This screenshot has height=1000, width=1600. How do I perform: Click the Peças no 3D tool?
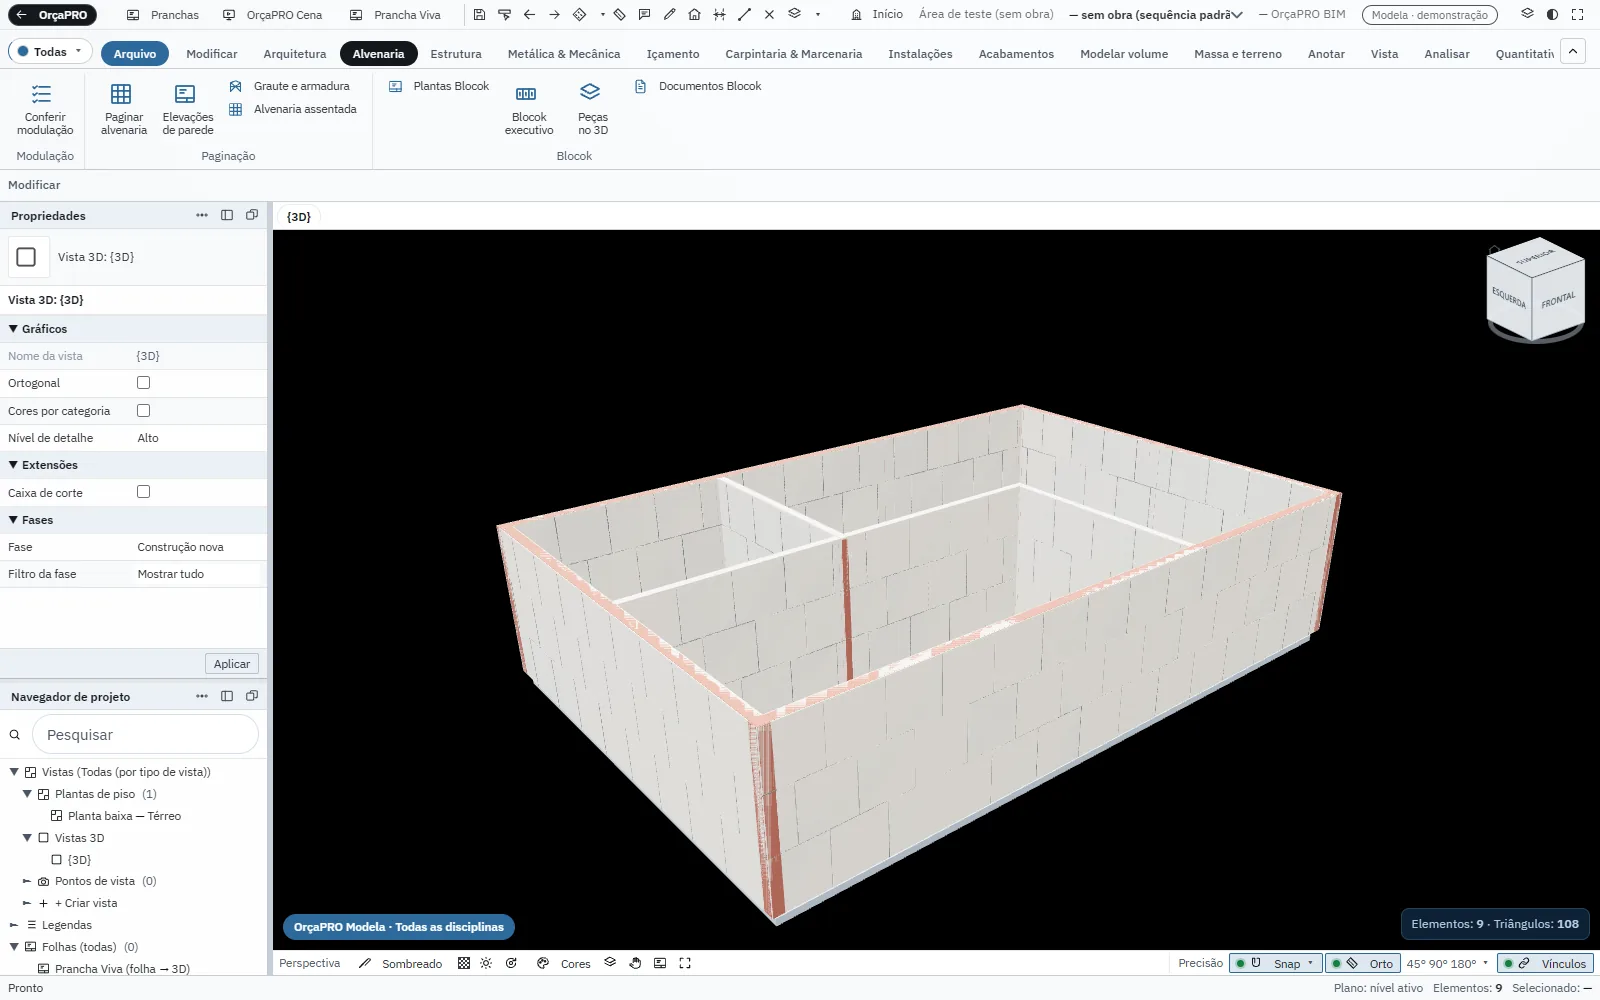point(592,109)
